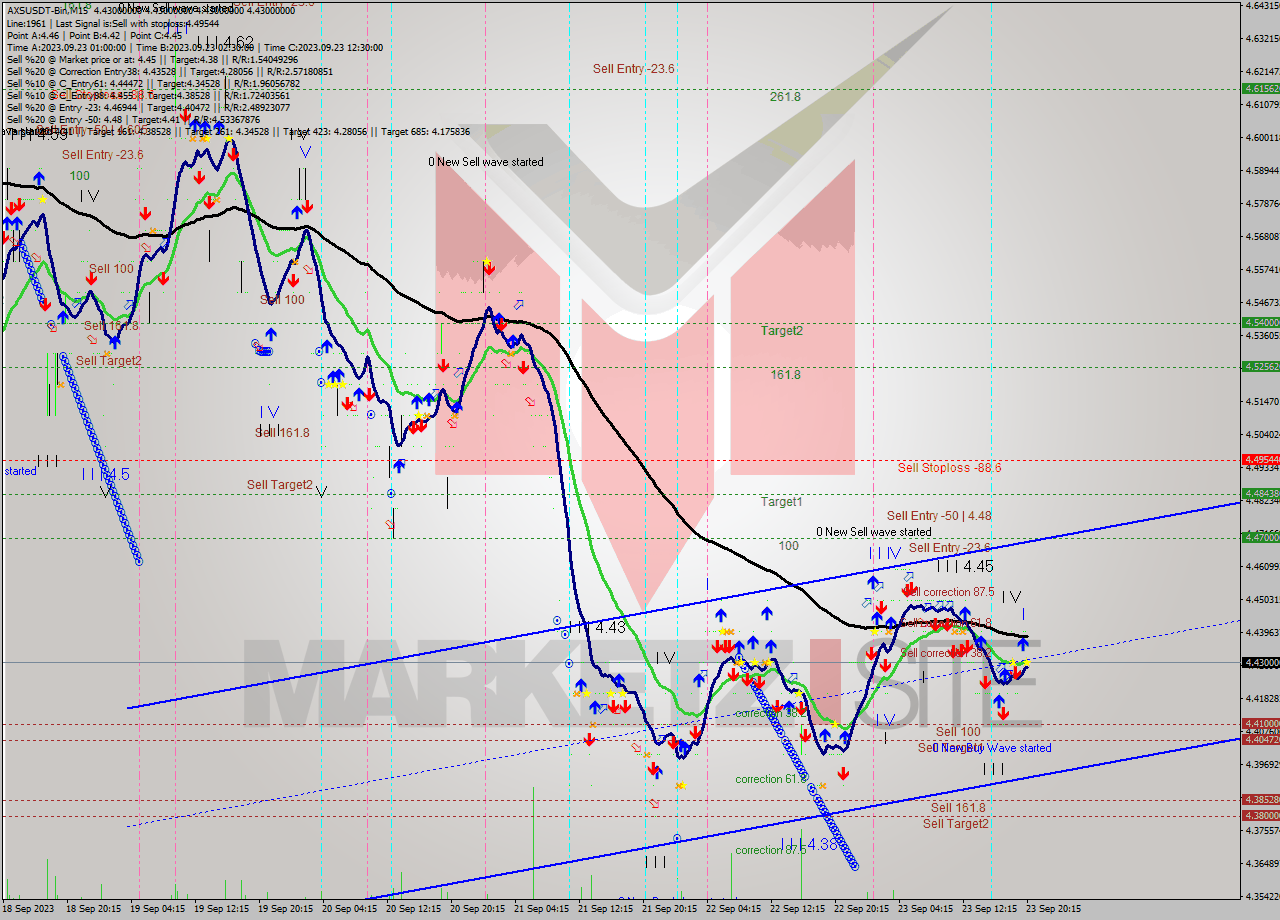Click the green 4.5400 price tag
The height and width of the screenshot is (920, 1280).
tap(1260, 322)
